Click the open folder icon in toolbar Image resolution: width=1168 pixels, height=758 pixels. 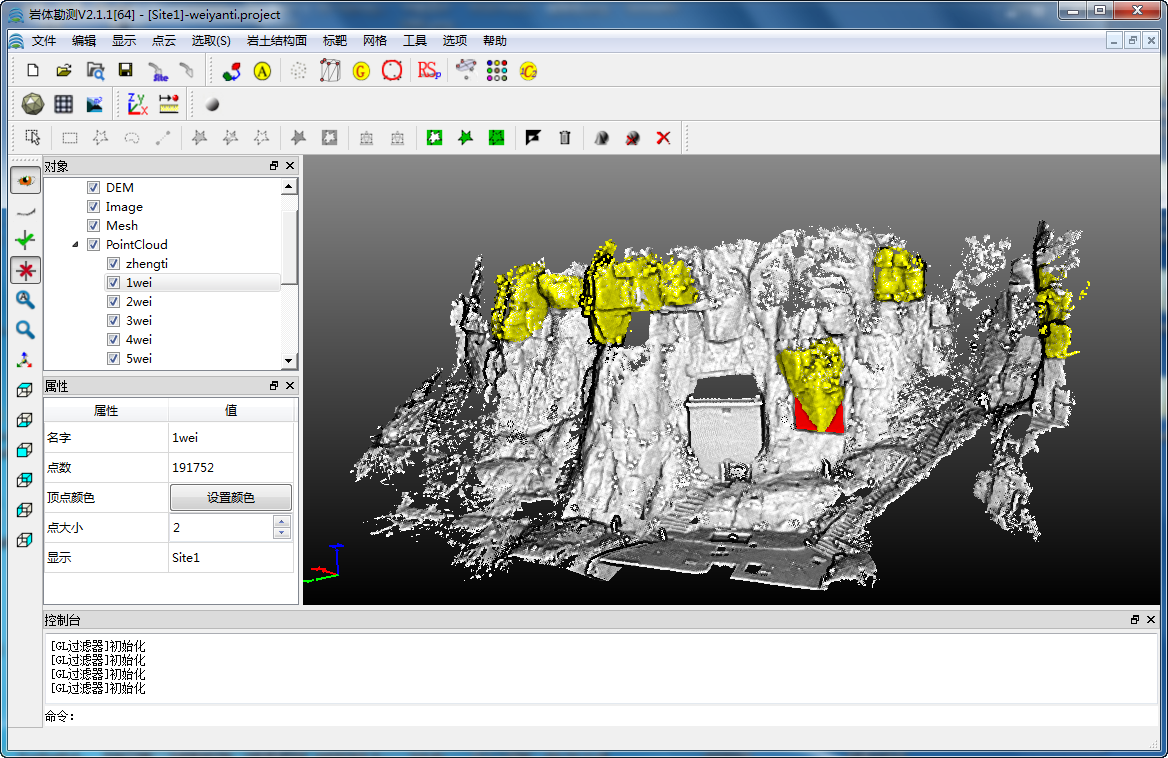coord(64,70)
